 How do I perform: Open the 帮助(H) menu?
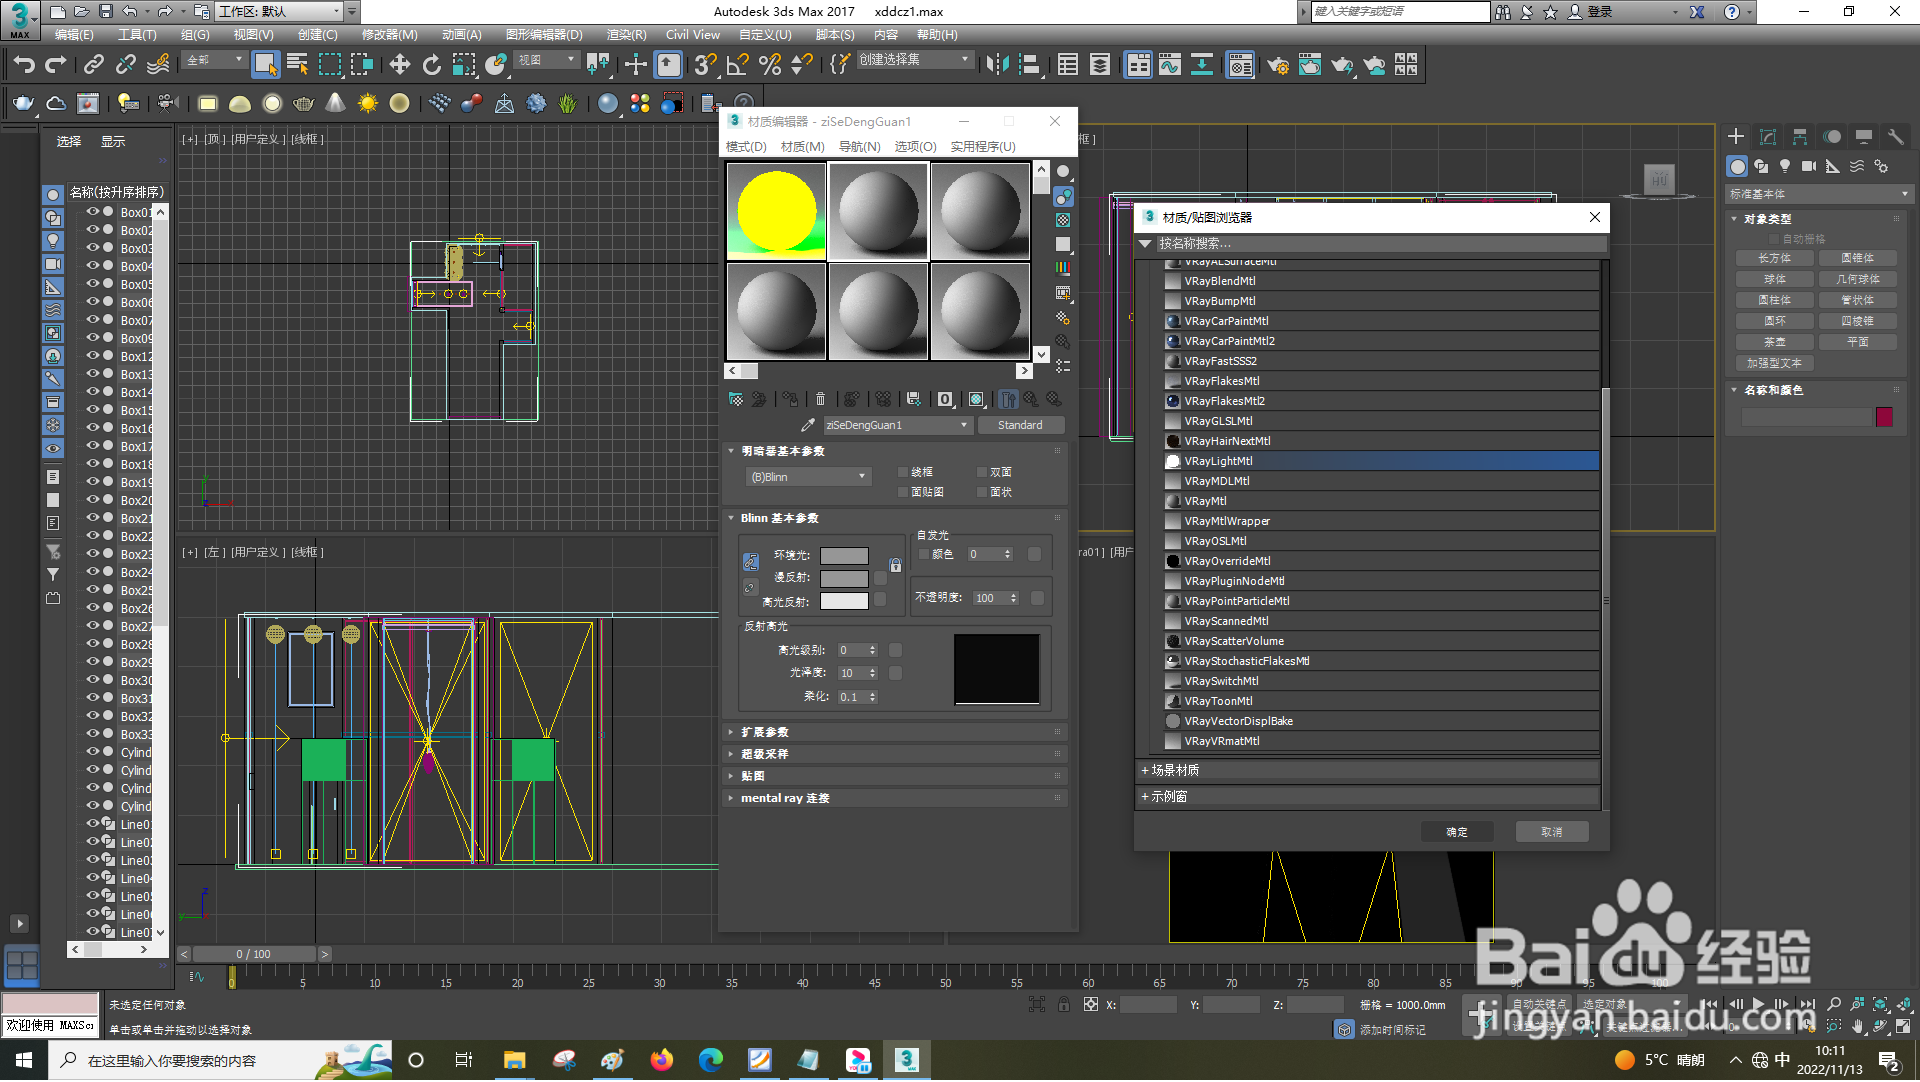[937, 35]
